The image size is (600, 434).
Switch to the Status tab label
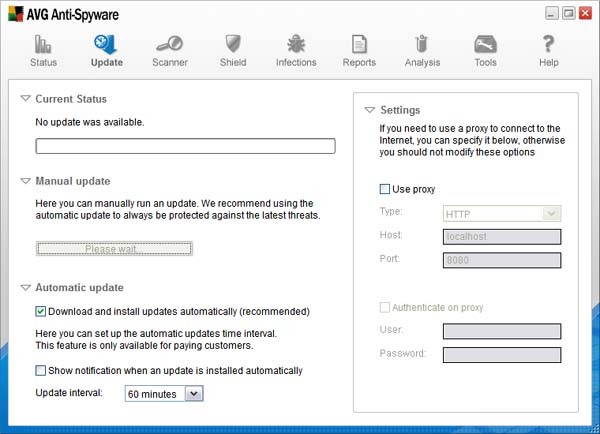(43, 62)
